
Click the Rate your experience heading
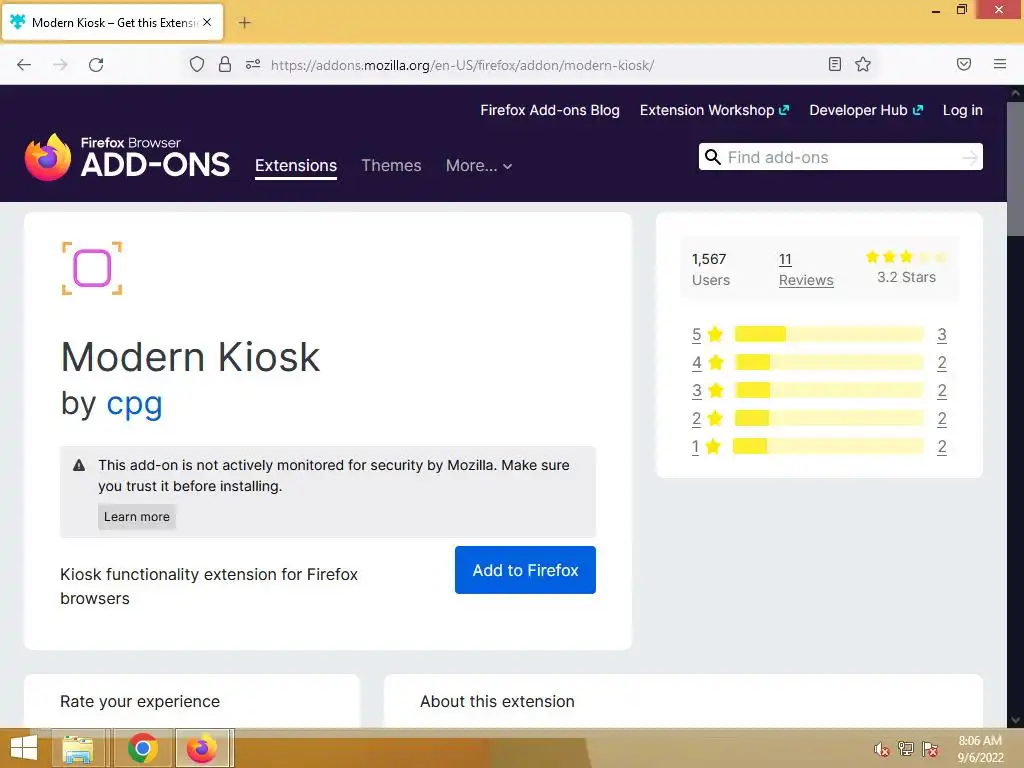[140, 701]
